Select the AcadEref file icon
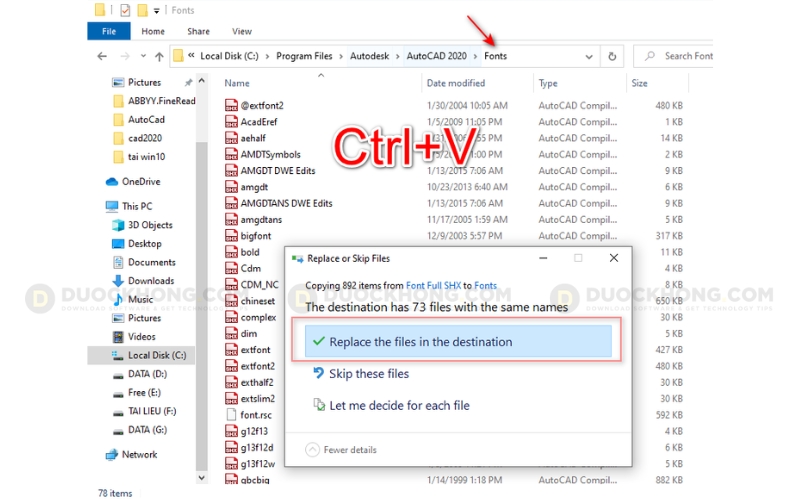The image size is (800, 500). (x=231, y=122)
